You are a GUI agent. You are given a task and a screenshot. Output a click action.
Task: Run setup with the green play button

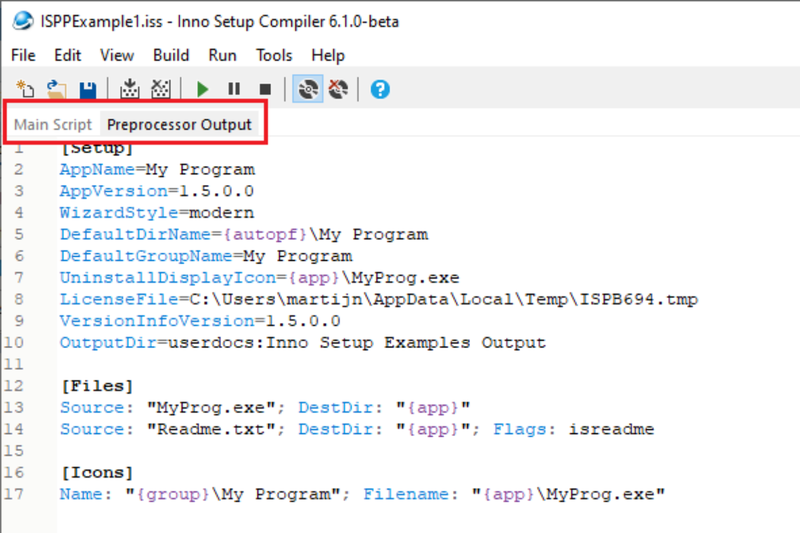coord(203,89)
